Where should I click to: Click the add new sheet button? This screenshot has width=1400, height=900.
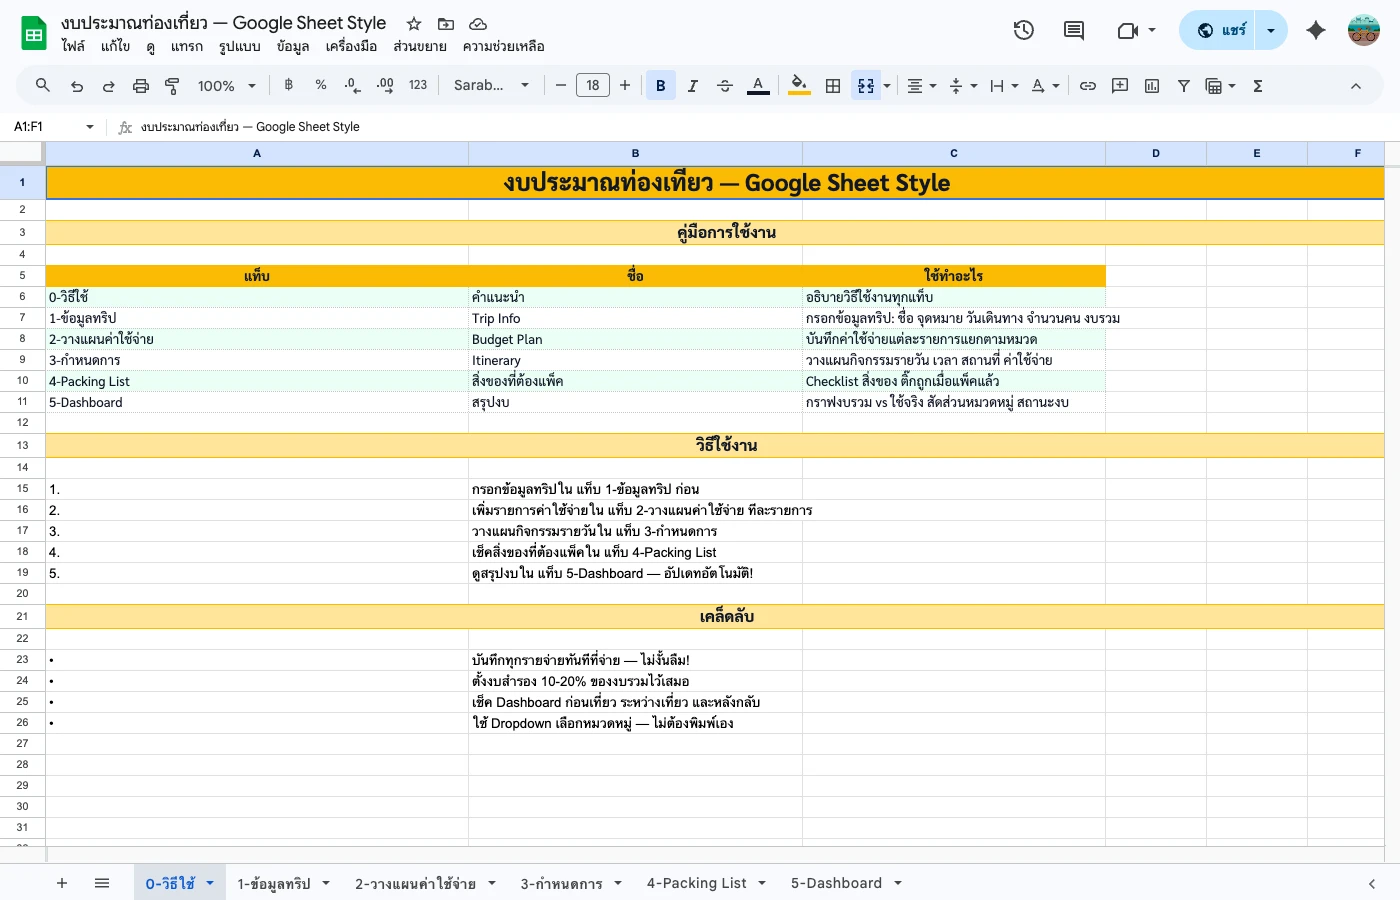62,883
